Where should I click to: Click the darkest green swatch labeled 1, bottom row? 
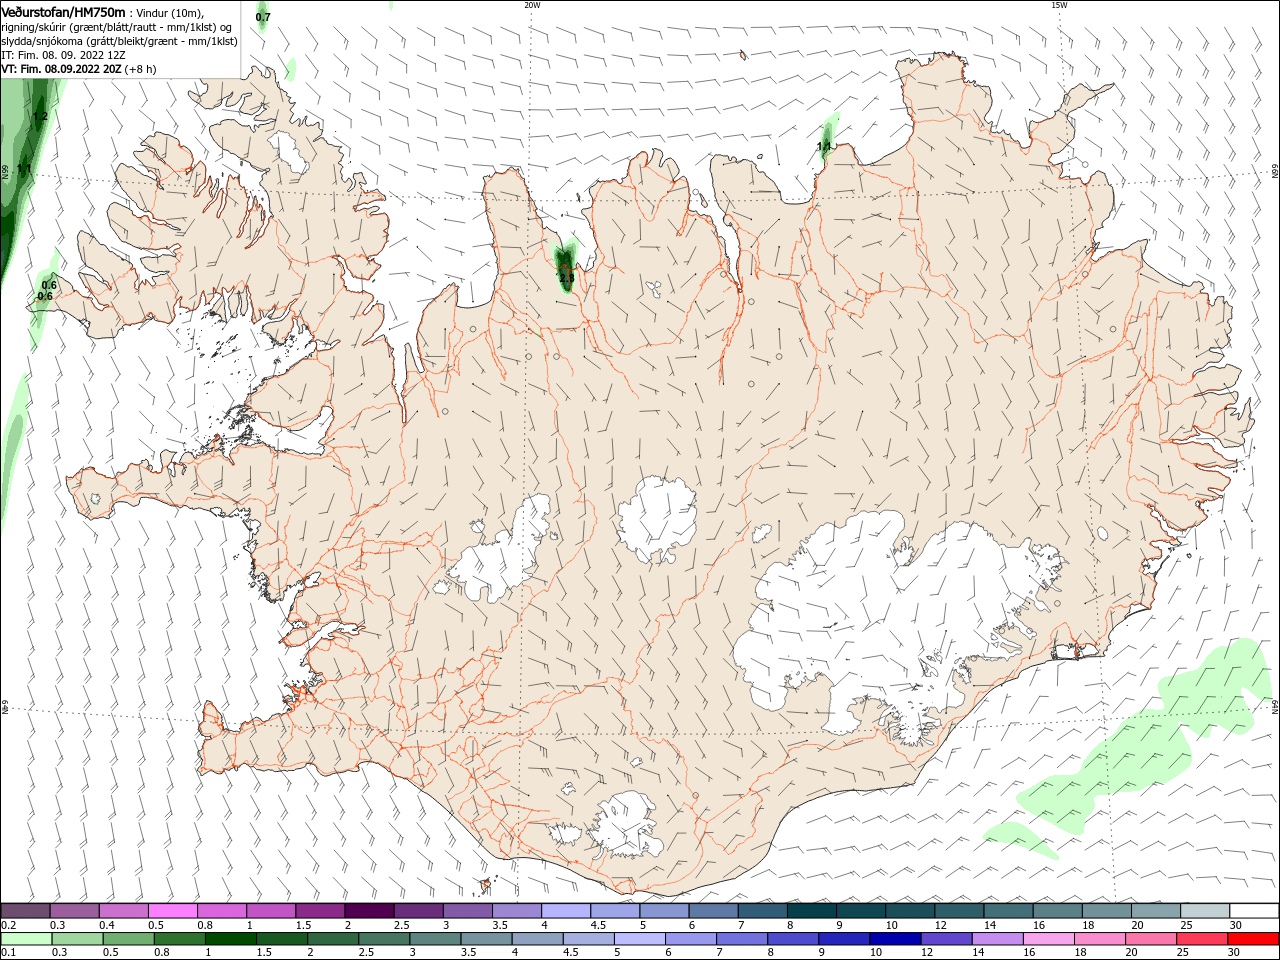(x=230, y=939)
